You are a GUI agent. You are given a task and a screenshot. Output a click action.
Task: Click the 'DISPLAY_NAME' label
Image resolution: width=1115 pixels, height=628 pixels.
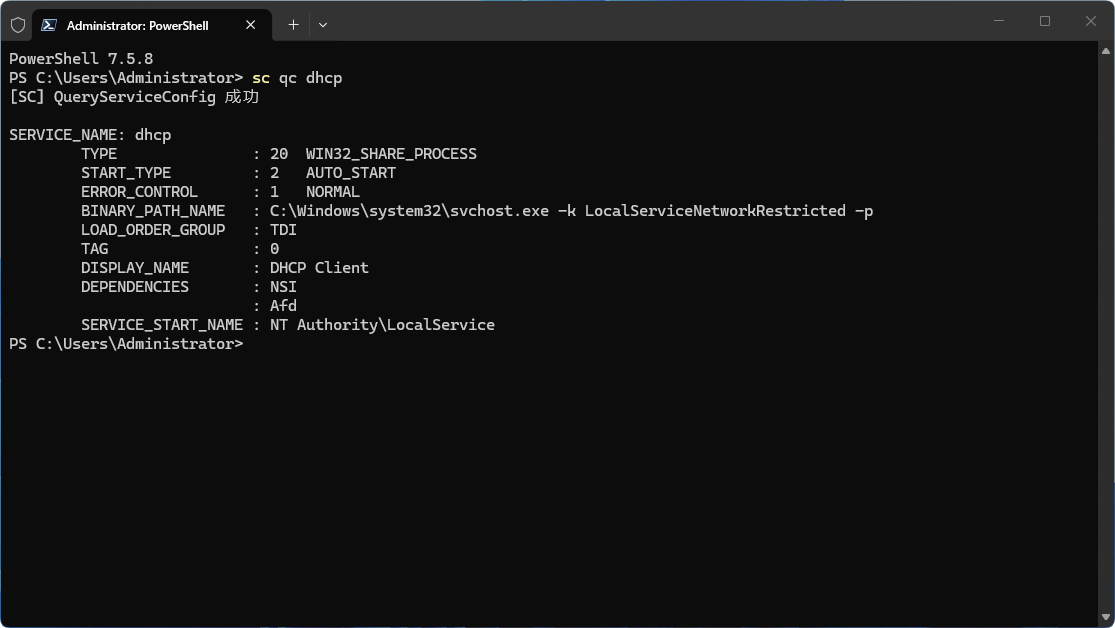[135, 267]
